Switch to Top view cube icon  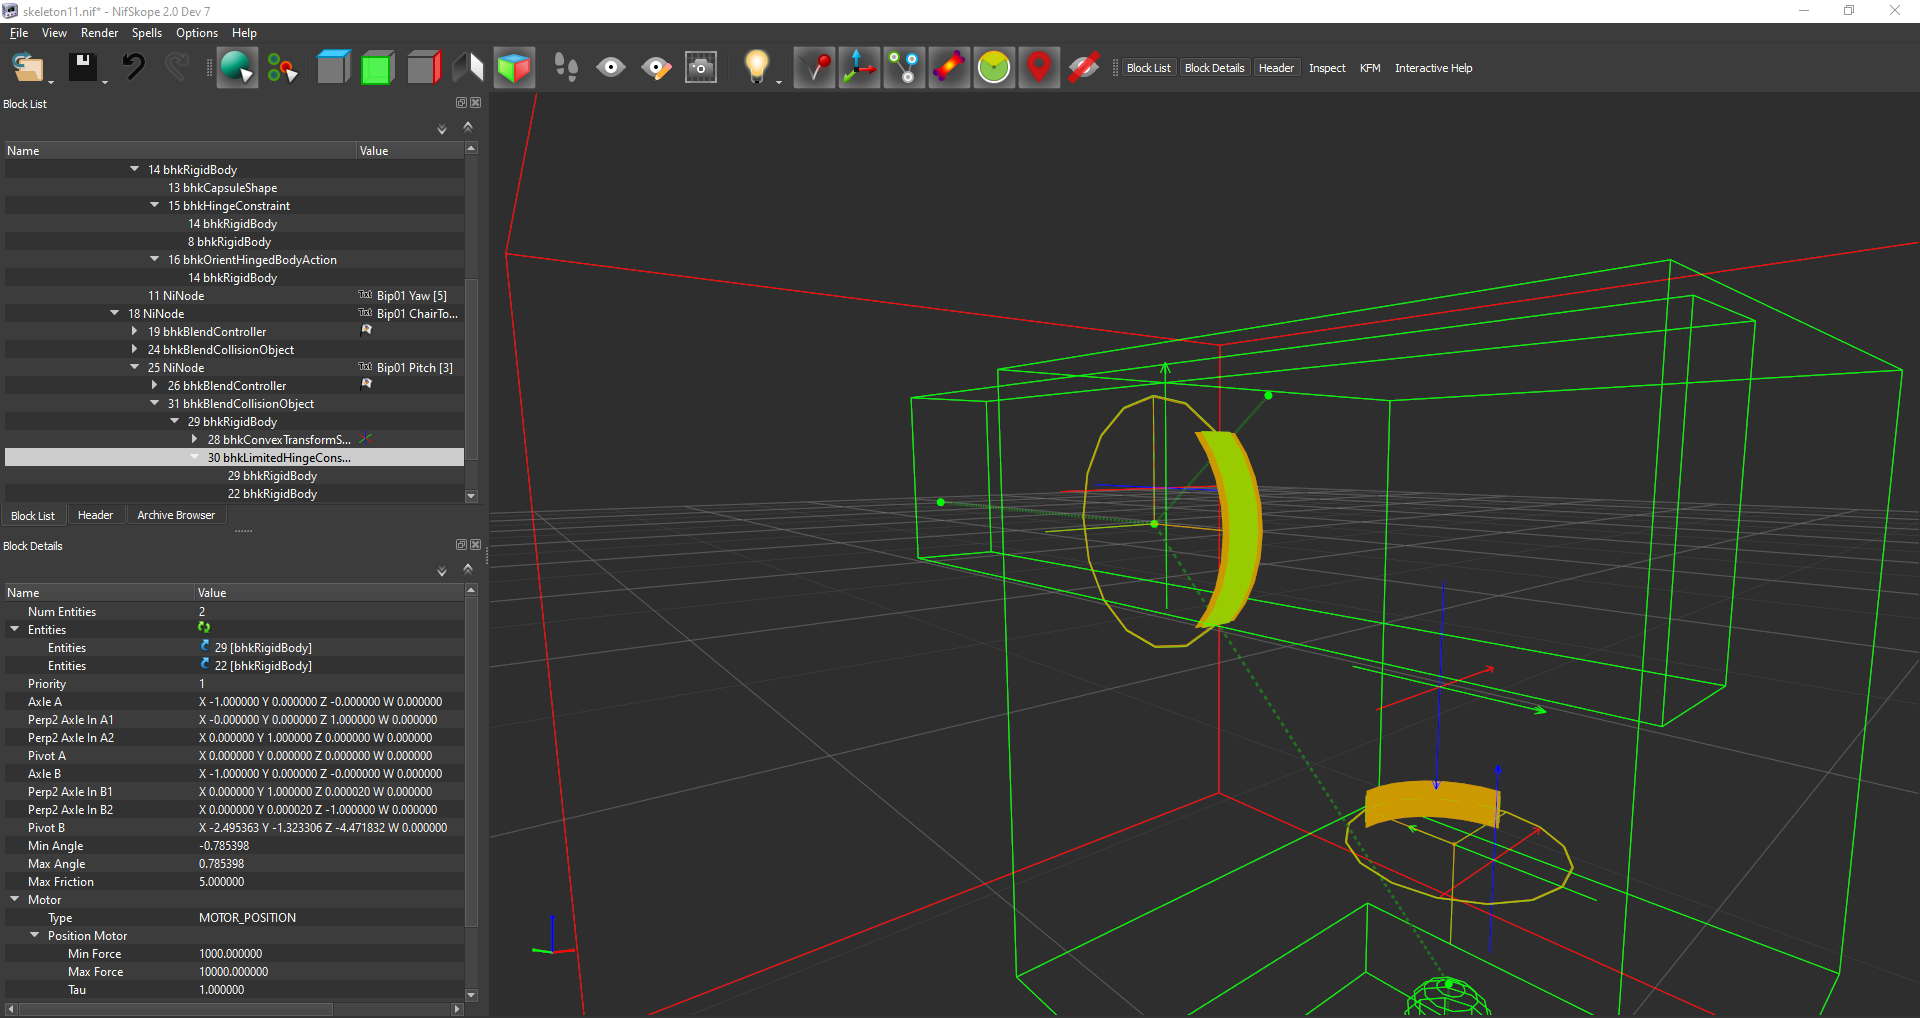click(333, 68)
